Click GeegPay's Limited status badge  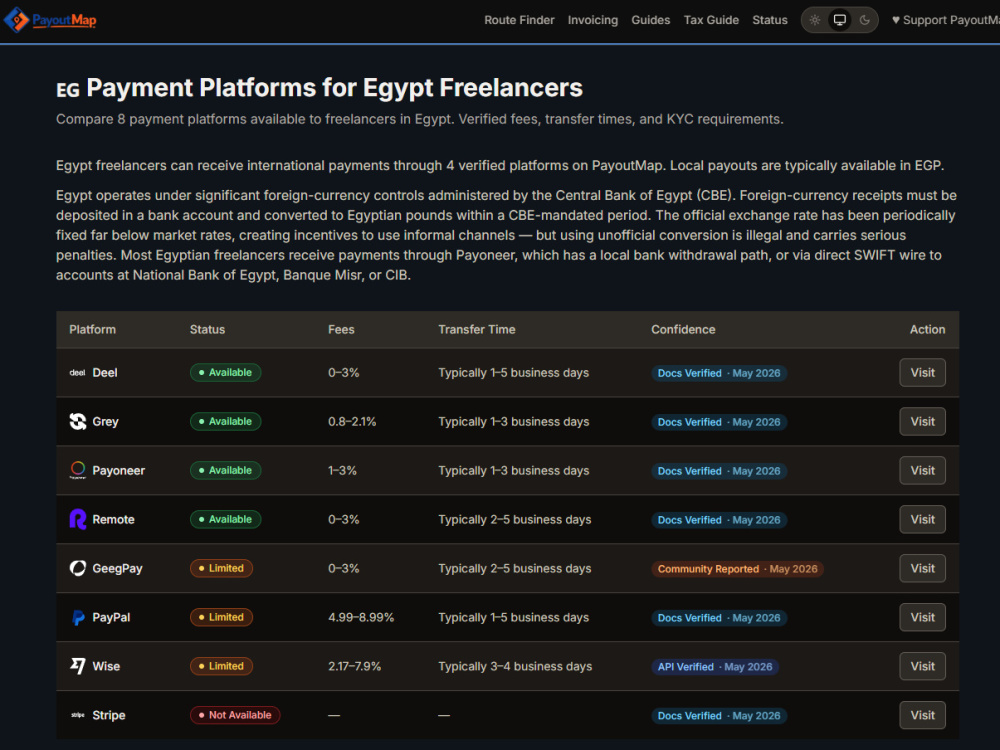click(x=221, y=568)
